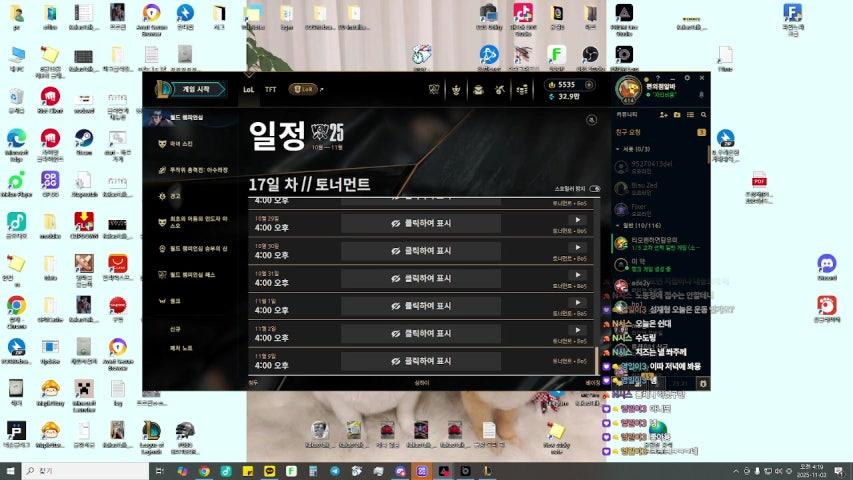Toggle the 스포일러 방지 spoiler switch
This screenshot has width=853, height=480.
[x=595, y=188]
